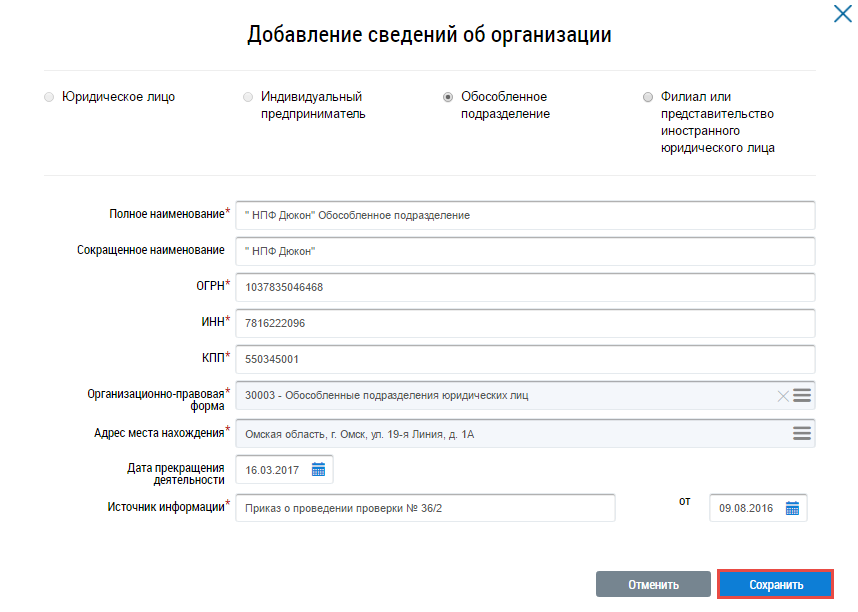Image resolution: width=858 pixels, height=612 pixels.
Task: Focus the Сокращенное наименование field
Action: click(525, 251)
